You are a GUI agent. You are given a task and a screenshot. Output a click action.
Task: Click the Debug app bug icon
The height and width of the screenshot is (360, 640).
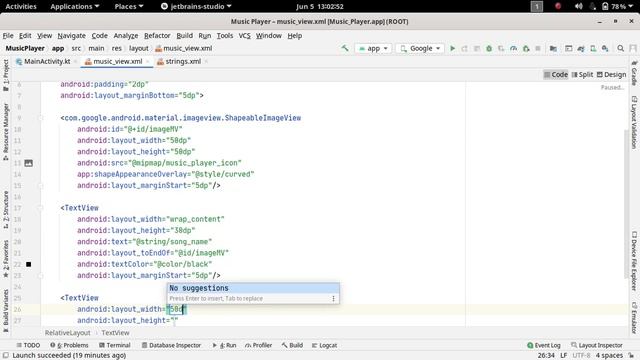[489, 48]
